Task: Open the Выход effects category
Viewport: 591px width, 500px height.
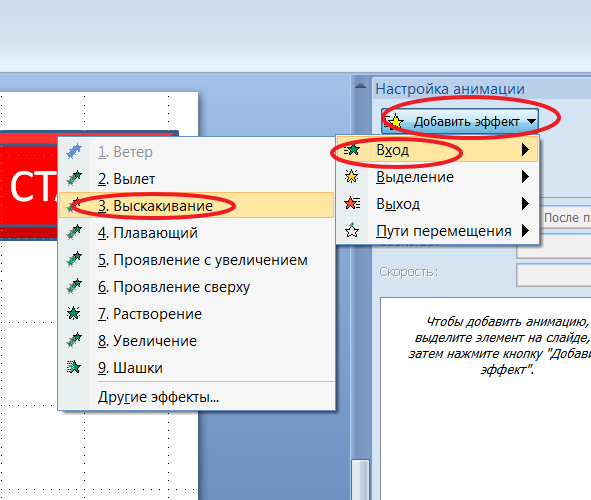Action: (438, 204)
